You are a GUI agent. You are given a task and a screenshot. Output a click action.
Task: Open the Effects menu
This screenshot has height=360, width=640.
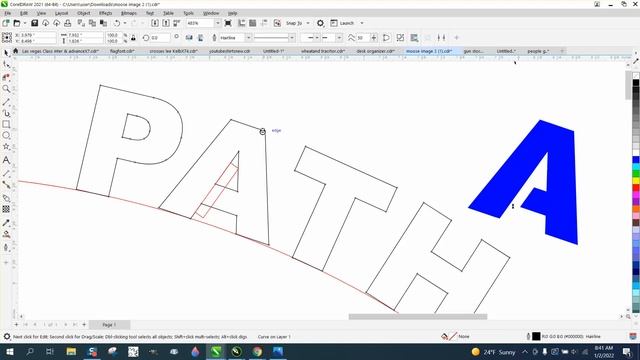[105, 13]
